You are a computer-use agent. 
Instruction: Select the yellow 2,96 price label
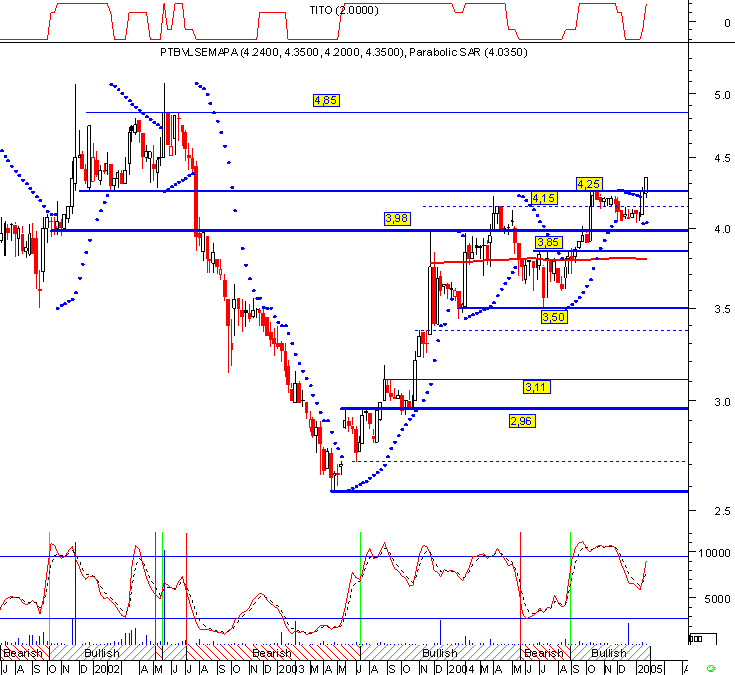522,421
